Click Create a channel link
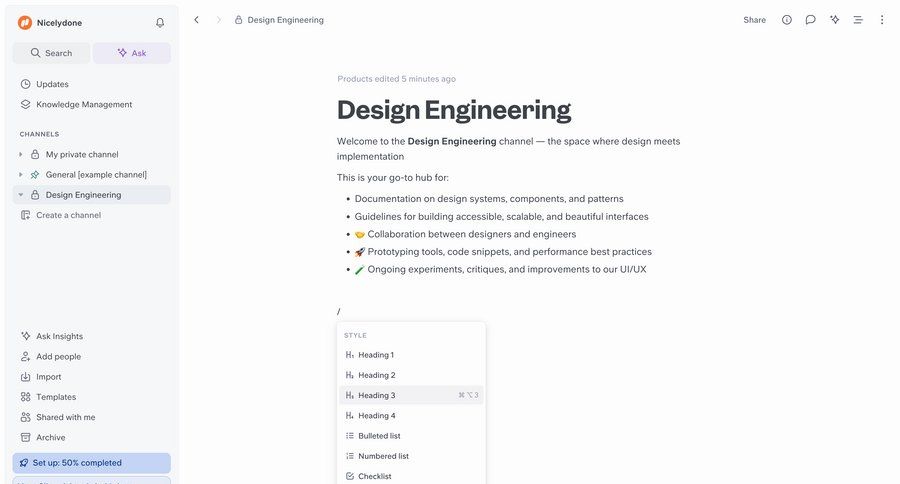Image resolution: width=900 pixels, height=484 pixels. (x=68, y=215)
